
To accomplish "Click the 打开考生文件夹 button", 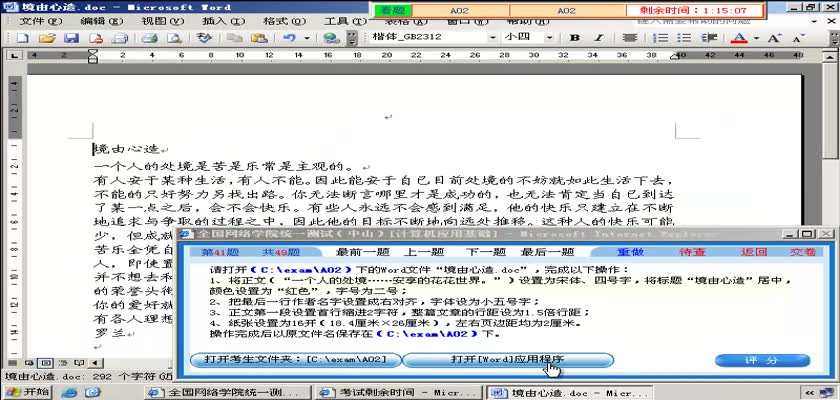I will 296,359.
